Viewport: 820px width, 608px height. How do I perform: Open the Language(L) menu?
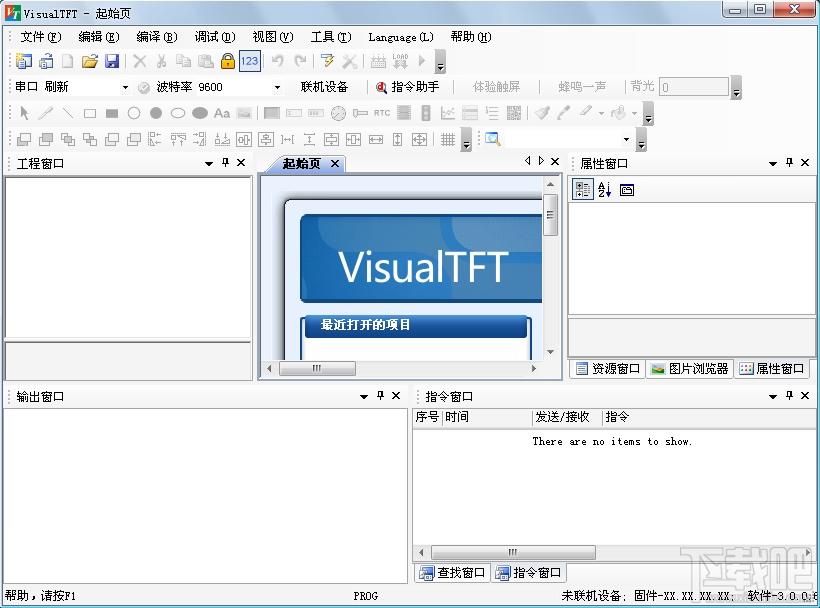point(401,37)
